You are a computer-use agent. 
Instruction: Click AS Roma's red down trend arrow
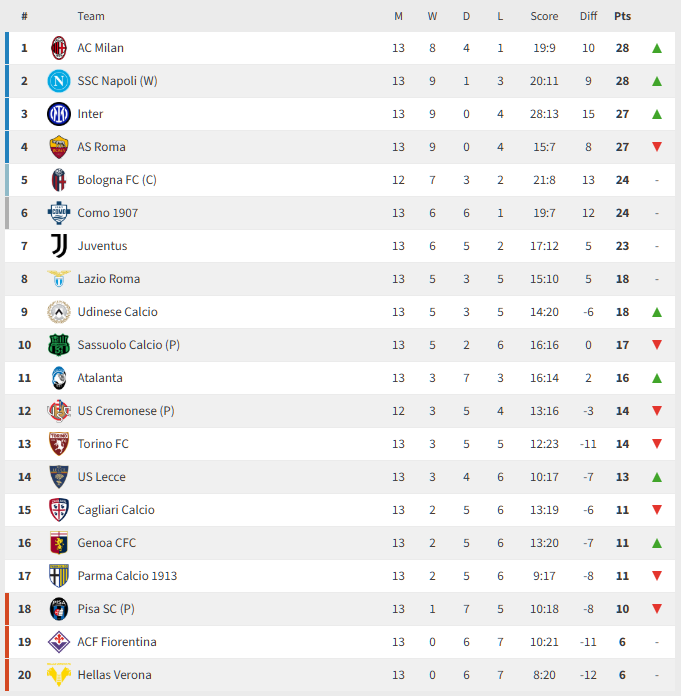(x=657, y=147)
